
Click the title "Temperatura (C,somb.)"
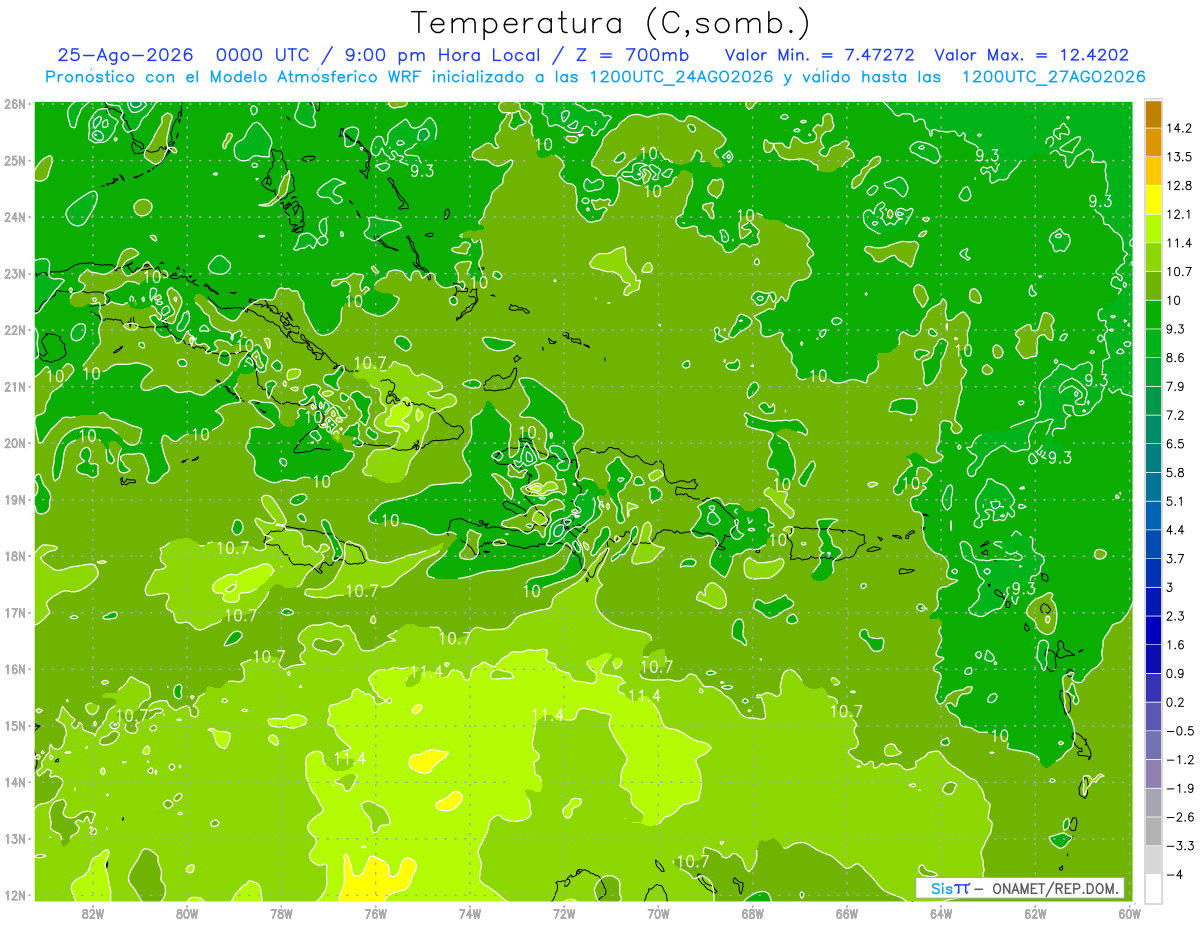click(611, 23)
